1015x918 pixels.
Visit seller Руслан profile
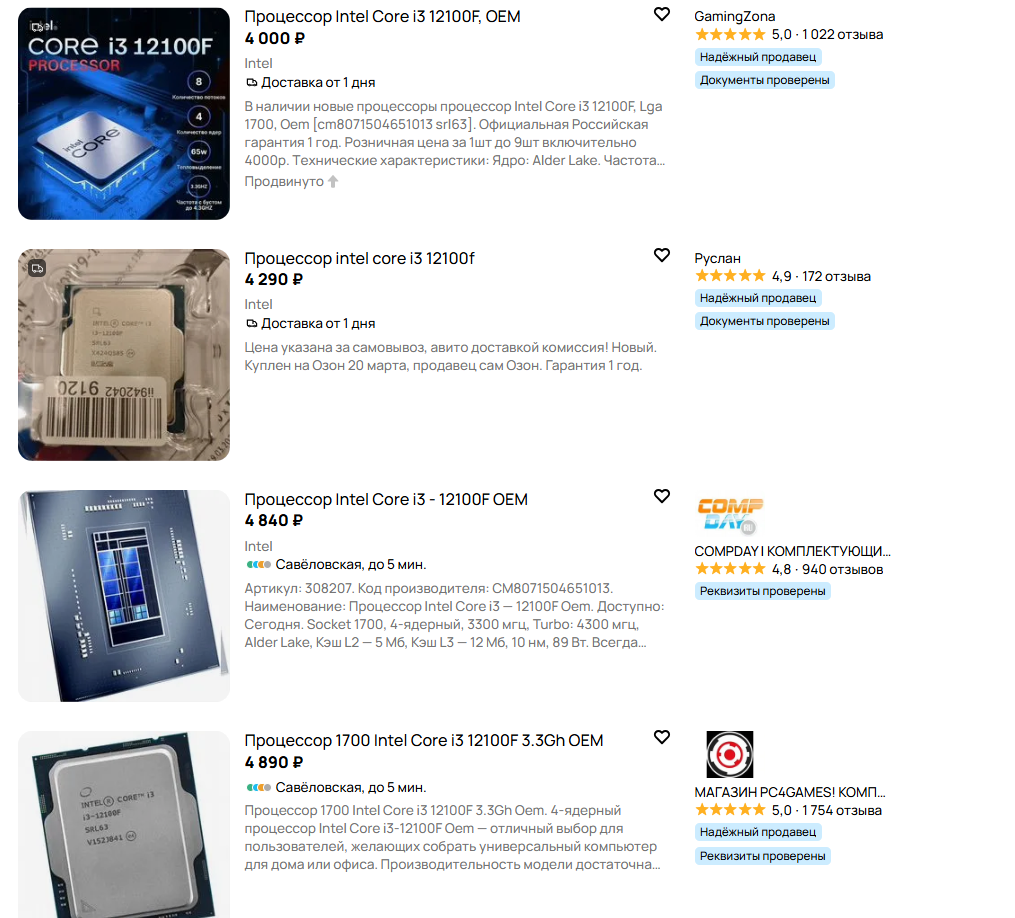(x=717, y=258)
